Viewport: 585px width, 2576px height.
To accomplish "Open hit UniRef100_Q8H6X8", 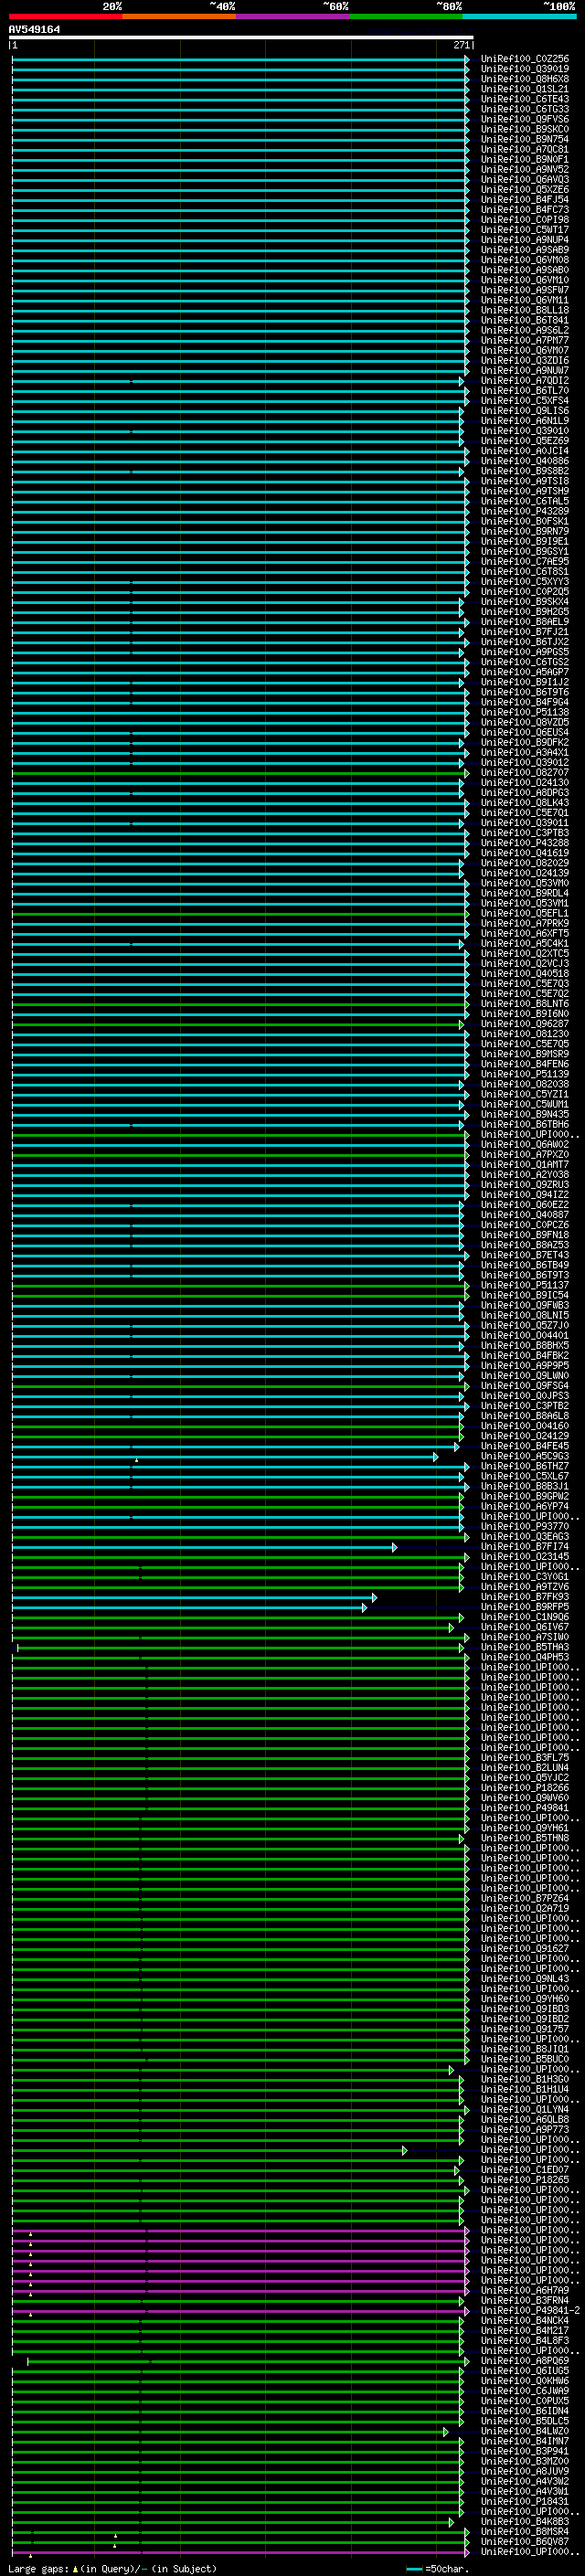I will 524,79.
